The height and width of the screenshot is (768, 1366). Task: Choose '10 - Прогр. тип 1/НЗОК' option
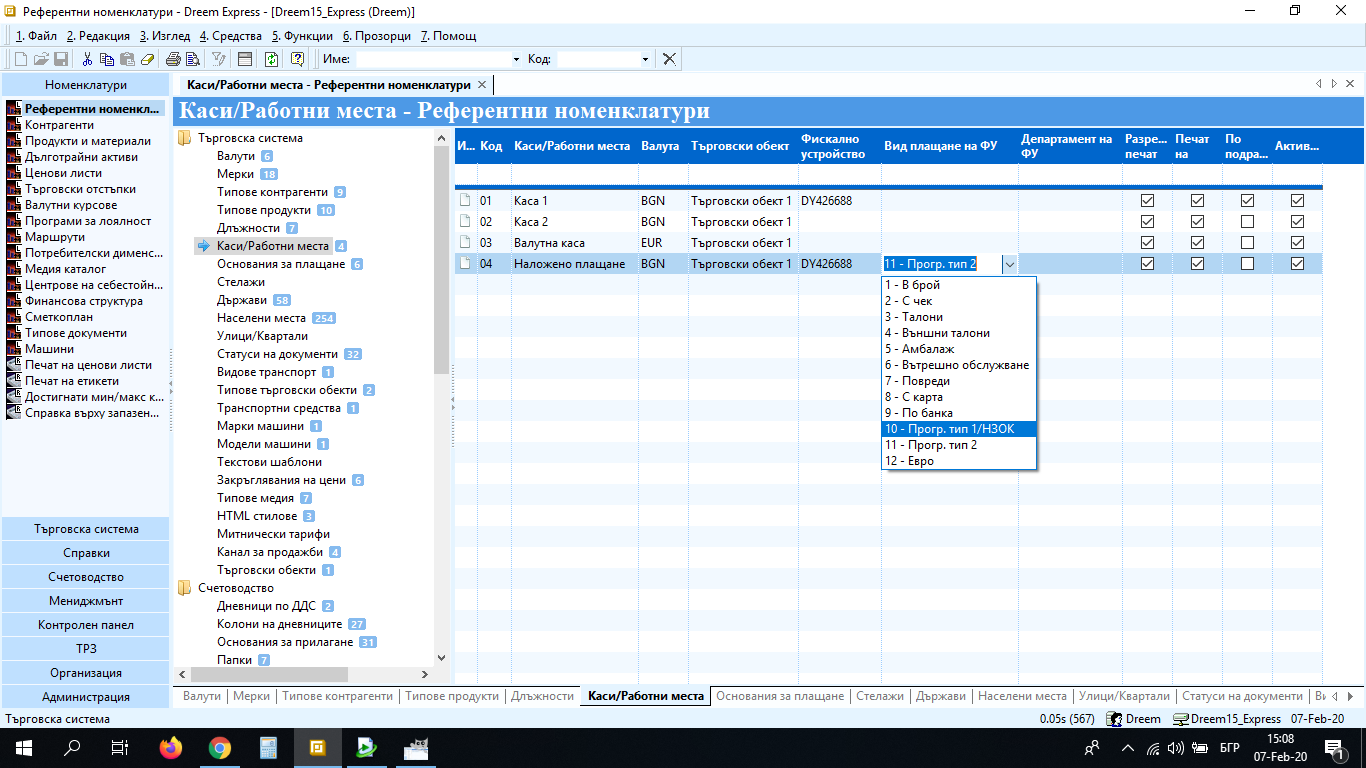959,429
